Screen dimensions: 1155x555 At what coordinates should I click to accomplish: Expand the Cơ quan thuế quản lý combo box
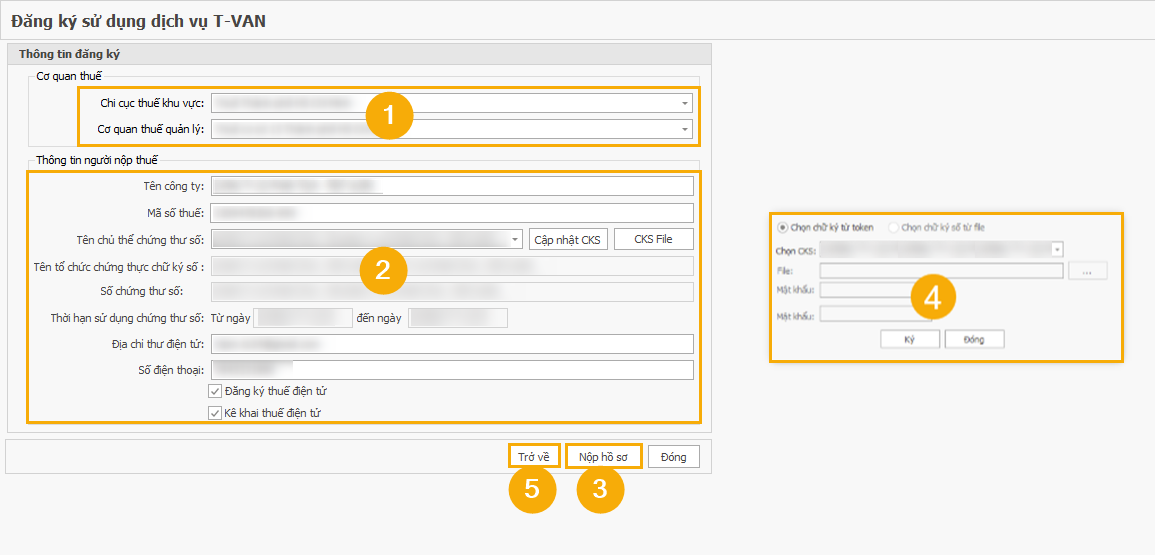[685, 130]
